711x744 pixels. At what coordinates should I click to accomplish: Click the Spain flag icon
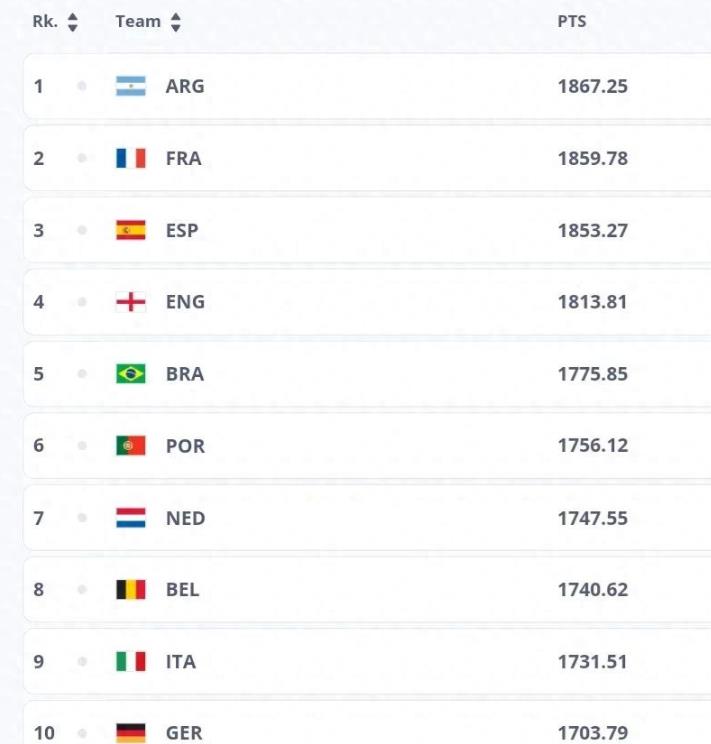pos(131,230)
